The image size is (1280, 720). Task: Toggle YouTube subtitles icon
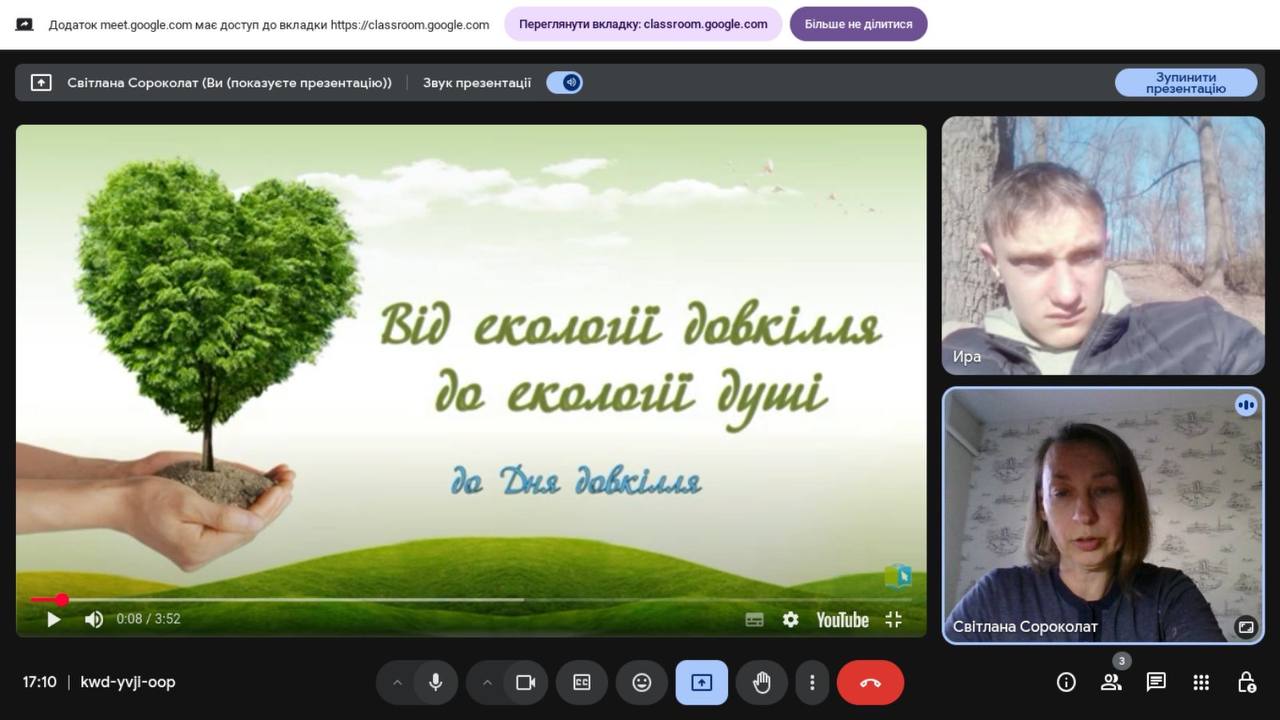coord(755,620)
